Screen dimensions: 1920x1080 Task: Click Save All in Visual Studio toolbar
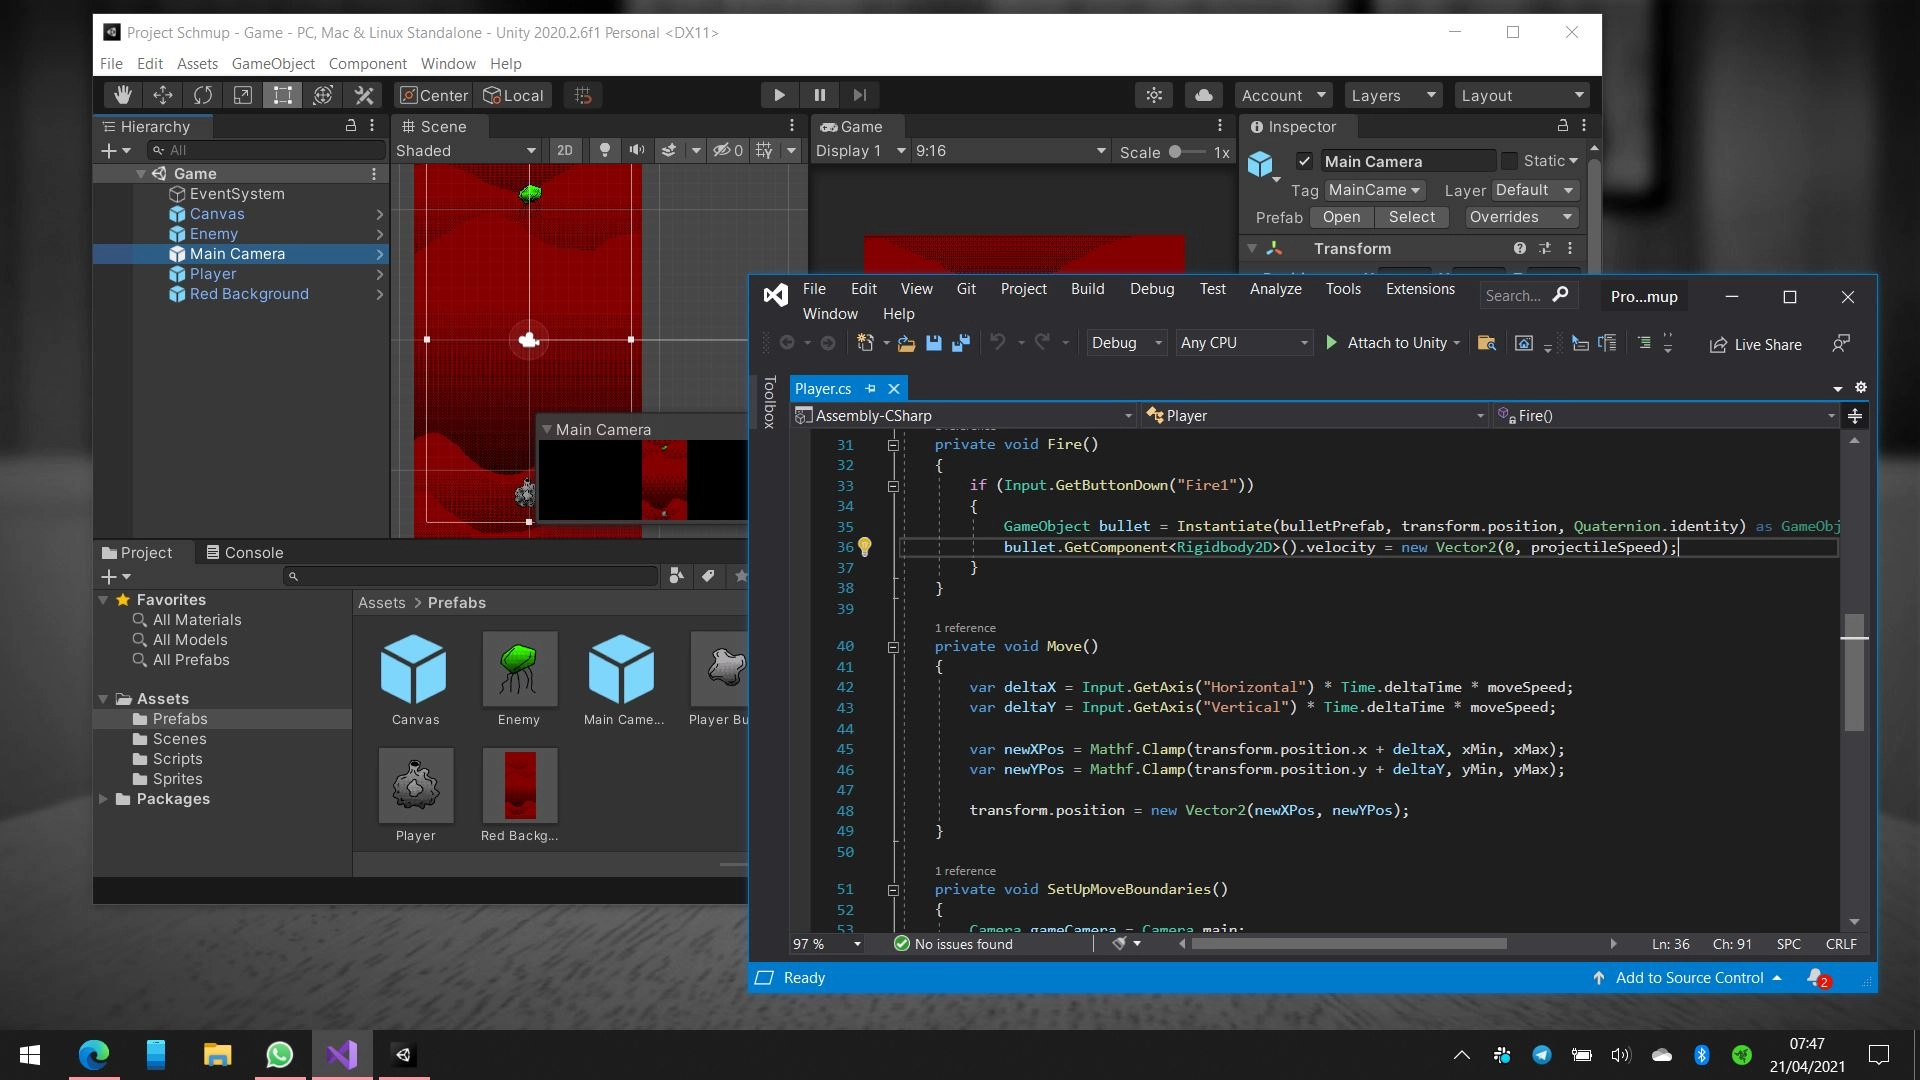[x=961, y=343]
